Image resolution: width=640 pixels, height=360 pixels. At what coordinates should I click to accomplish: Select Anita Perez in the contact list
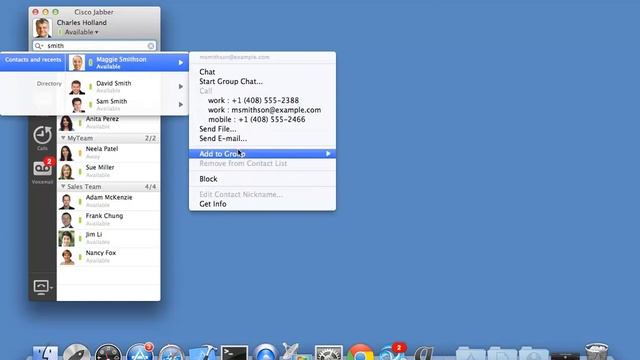point(108,123)
